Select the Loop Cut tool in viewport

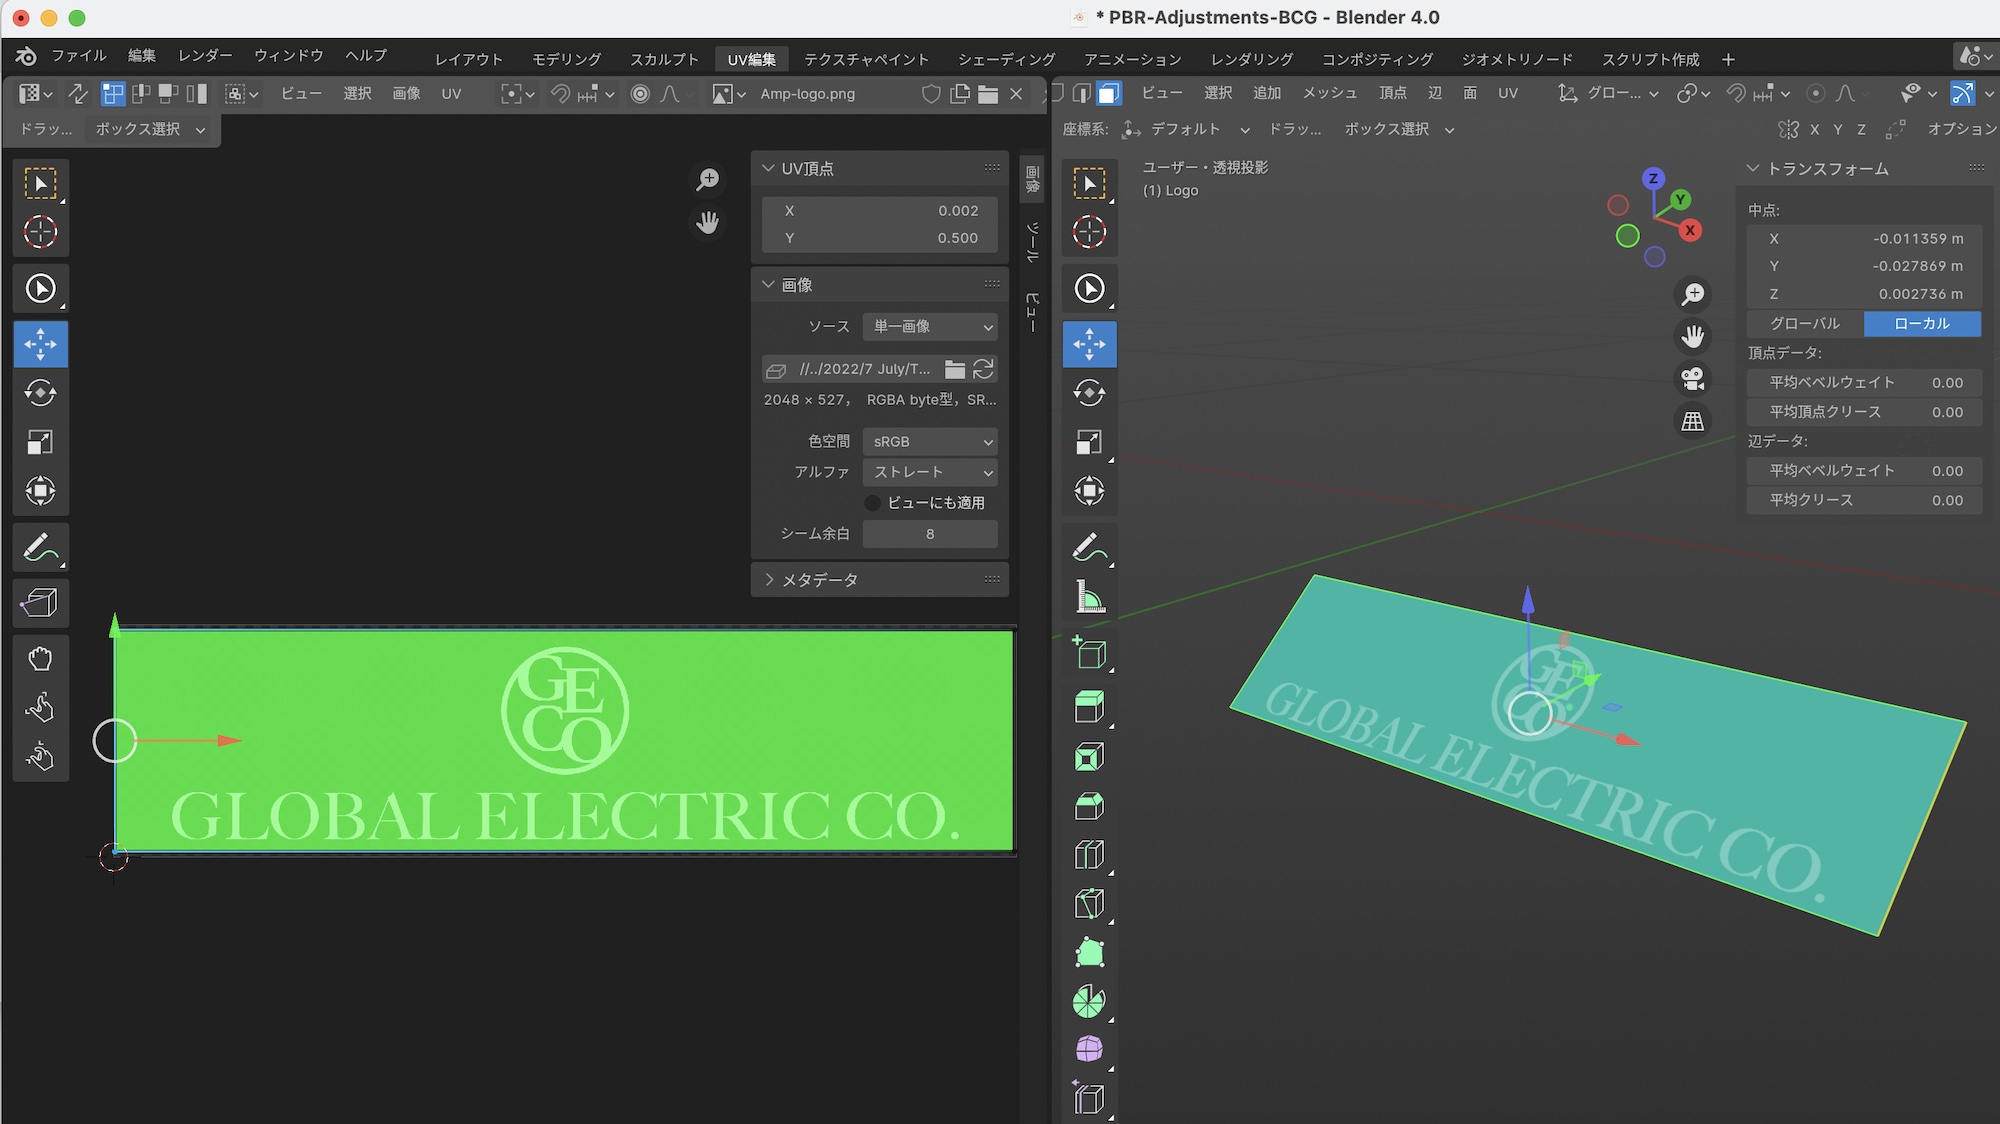click(x=1089, y=855)
